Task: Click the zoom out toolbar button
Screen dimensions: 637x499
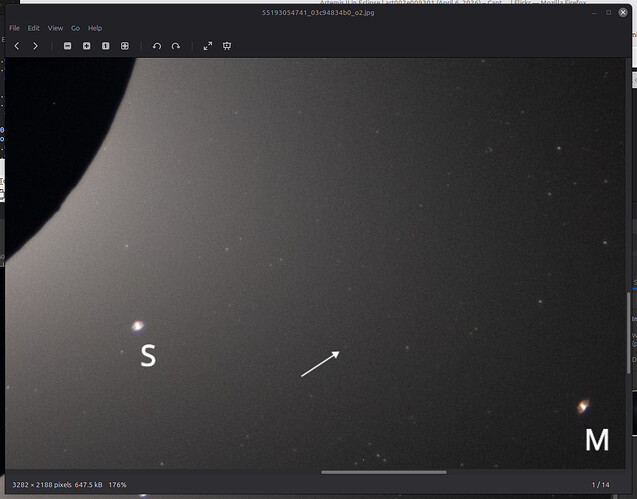Action: 68,46
